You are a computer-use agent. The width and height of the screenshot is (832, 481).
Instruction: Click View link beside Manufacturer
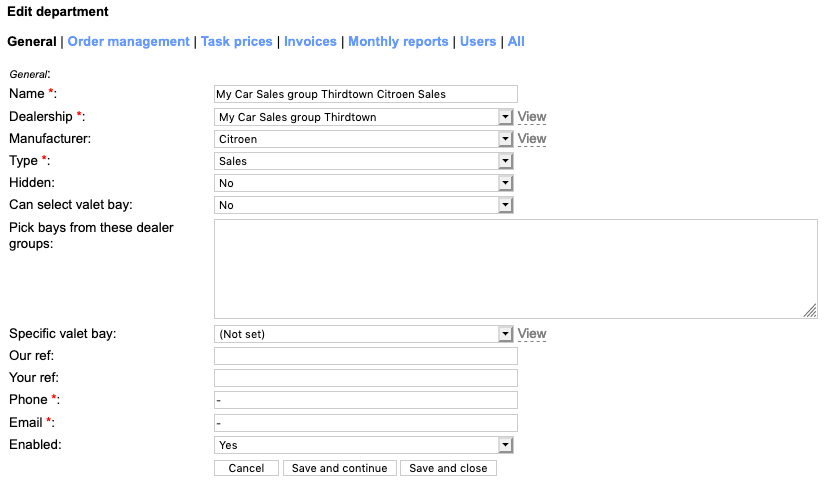(x=532, y=139)
